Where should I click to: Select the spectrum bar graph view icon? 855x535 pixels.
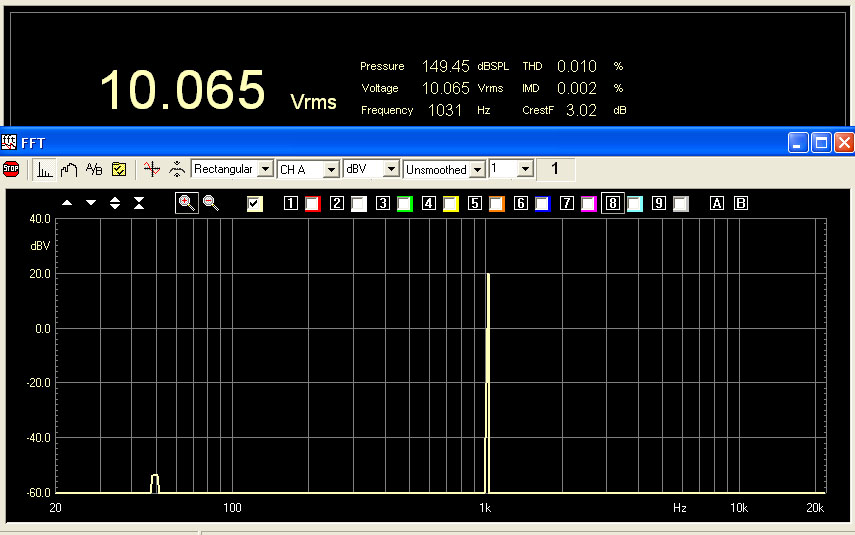pyautogui.click(x=45, y=169)
